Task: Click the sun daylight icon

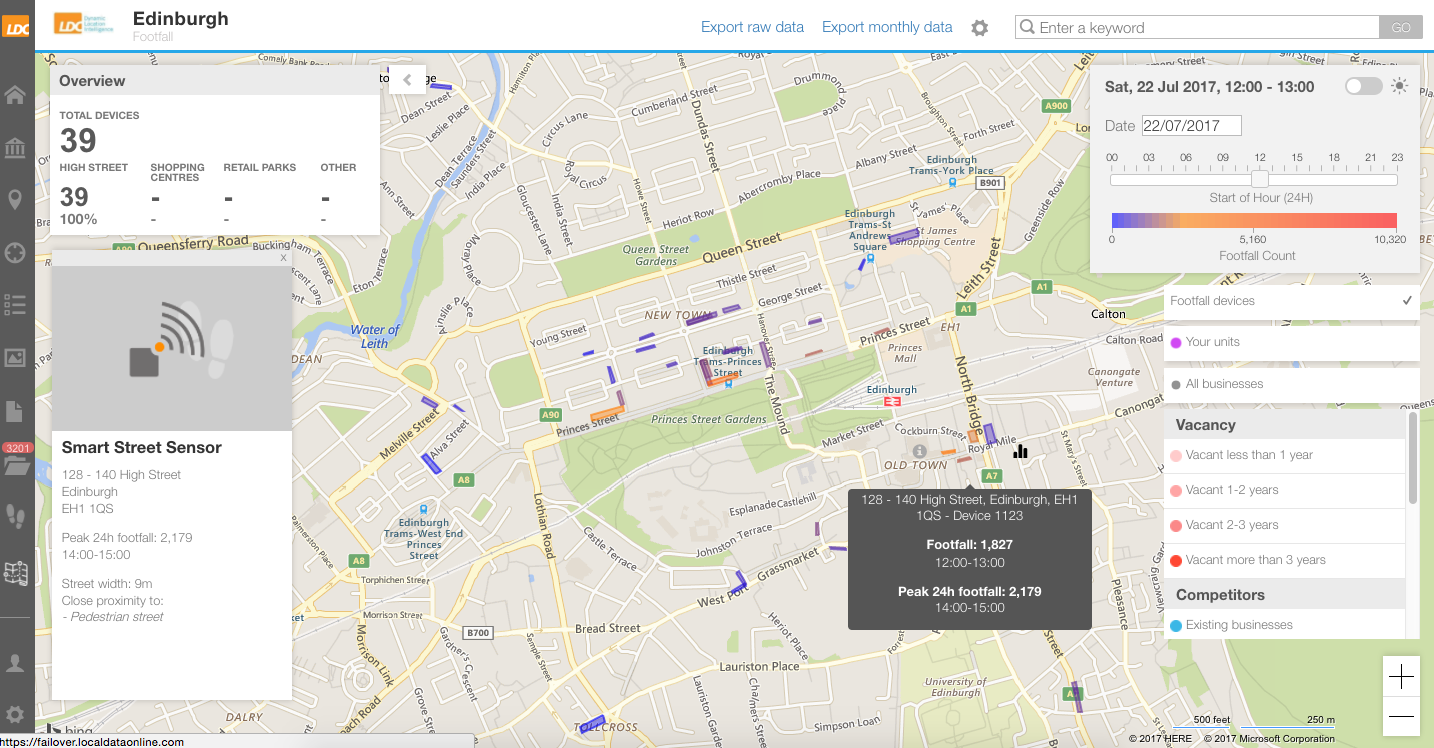Action: [x=1400, y=86]
